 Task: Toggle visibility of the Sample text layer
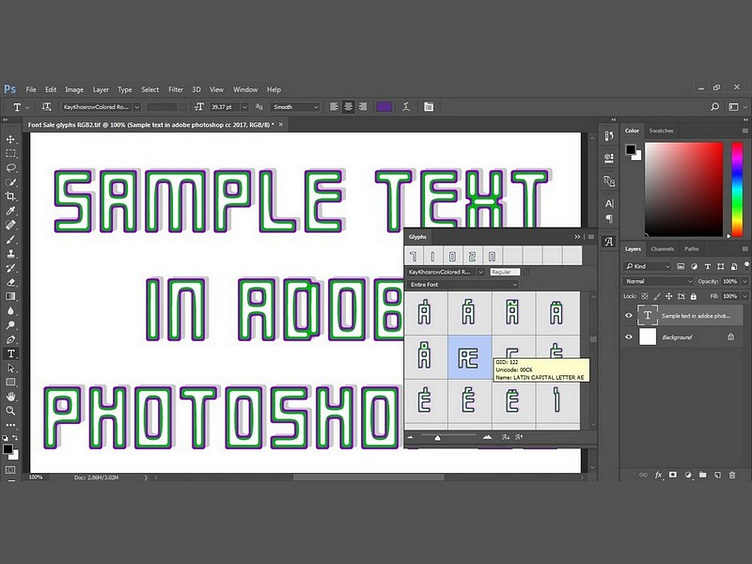coord(629,315)
